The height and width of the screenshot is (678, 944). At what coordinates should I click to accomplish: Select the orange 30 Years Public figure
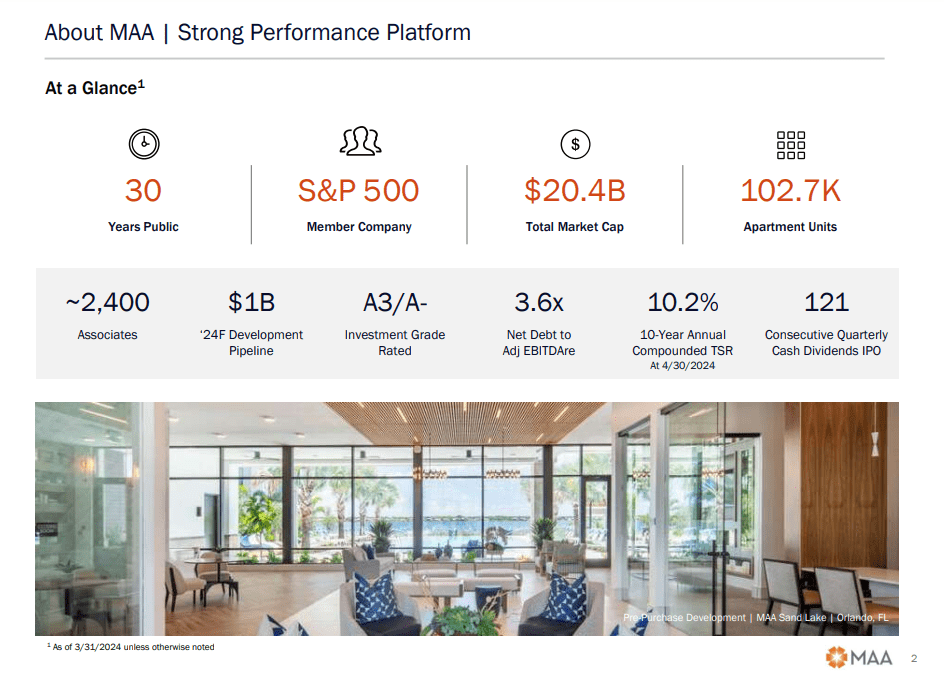coord(143,190)
